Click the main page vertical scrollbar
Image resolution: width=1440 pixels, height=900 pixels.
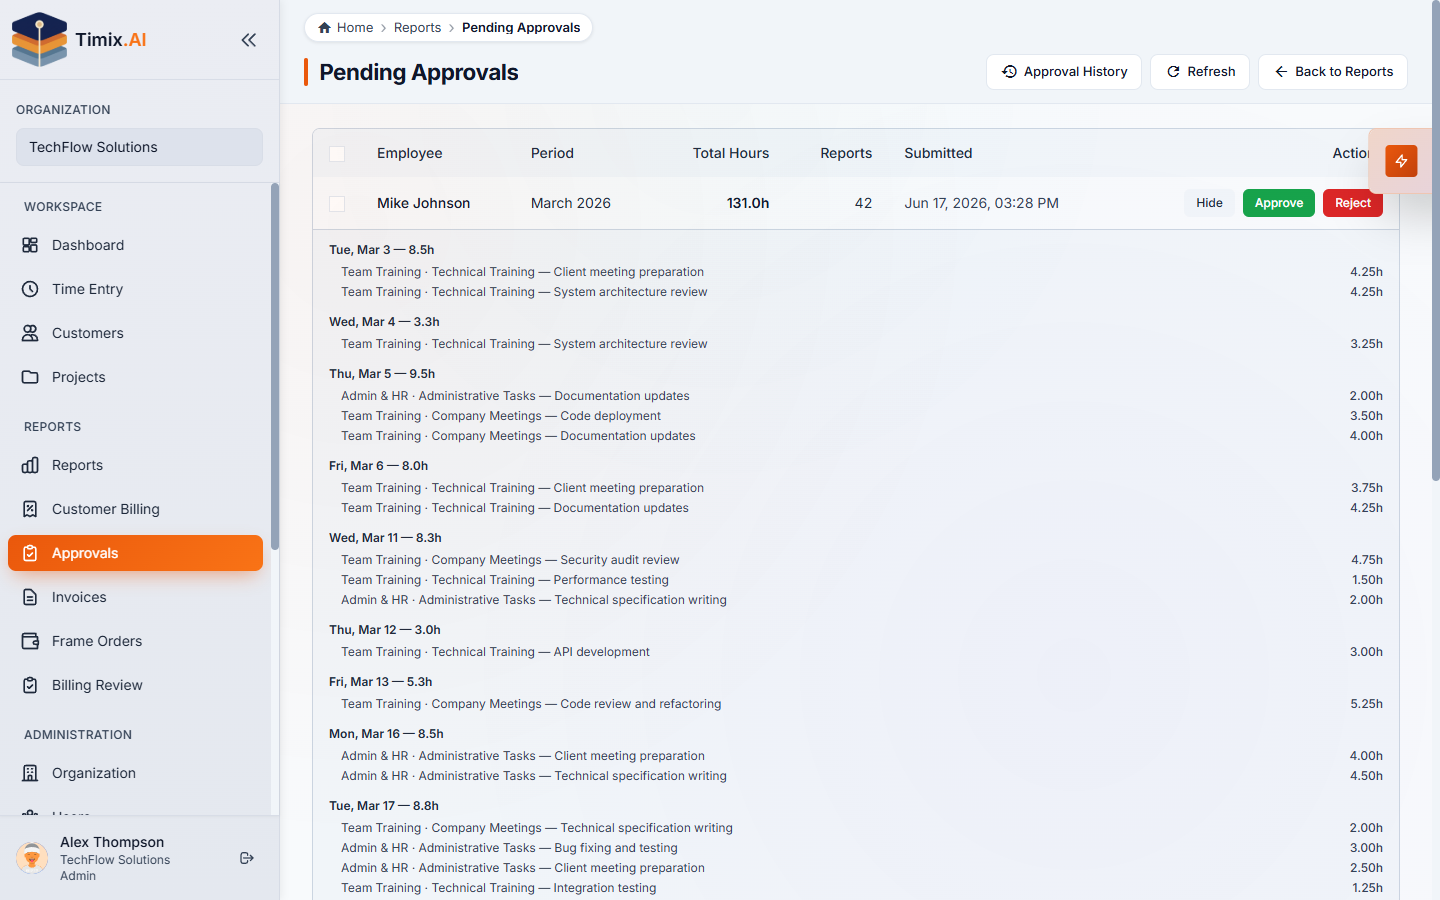click(x=1436, y=240)
